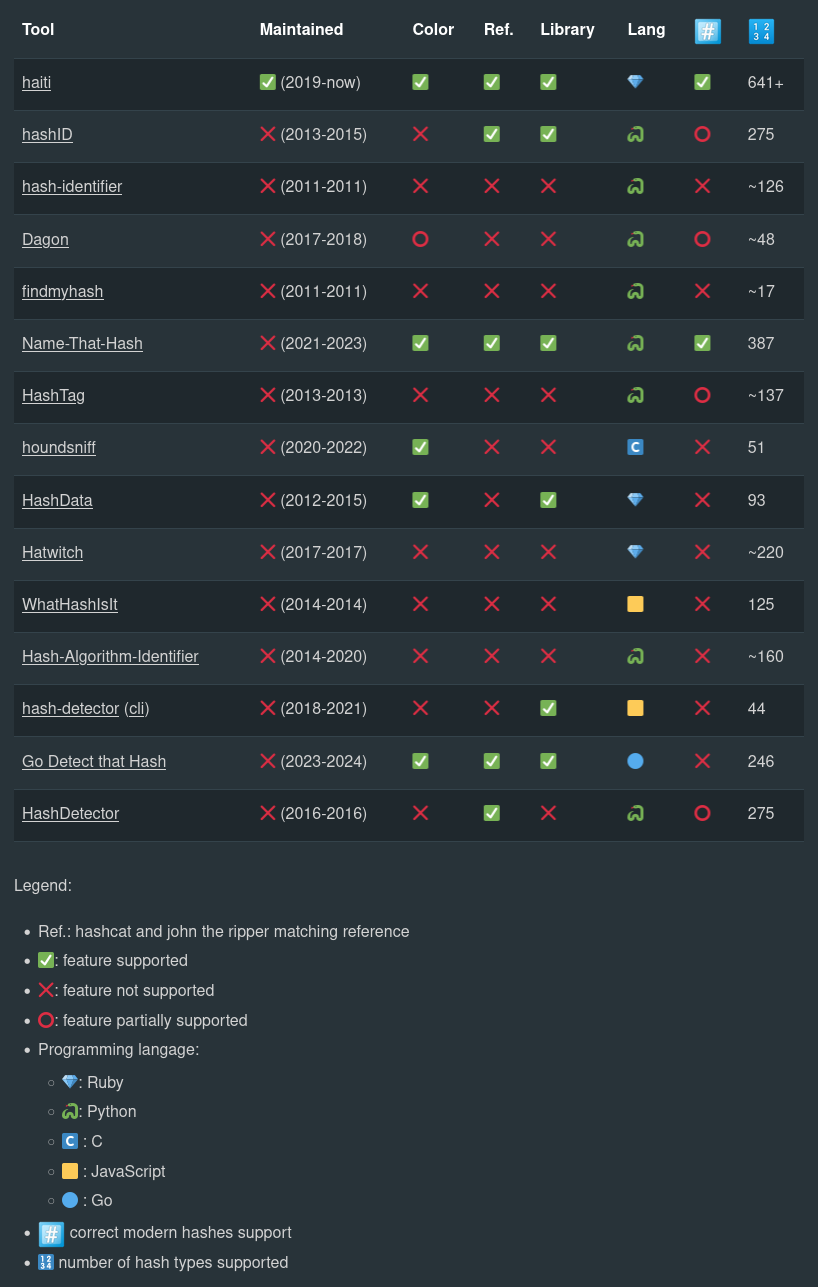Open the Name-That-Hash link

[82, 343]
